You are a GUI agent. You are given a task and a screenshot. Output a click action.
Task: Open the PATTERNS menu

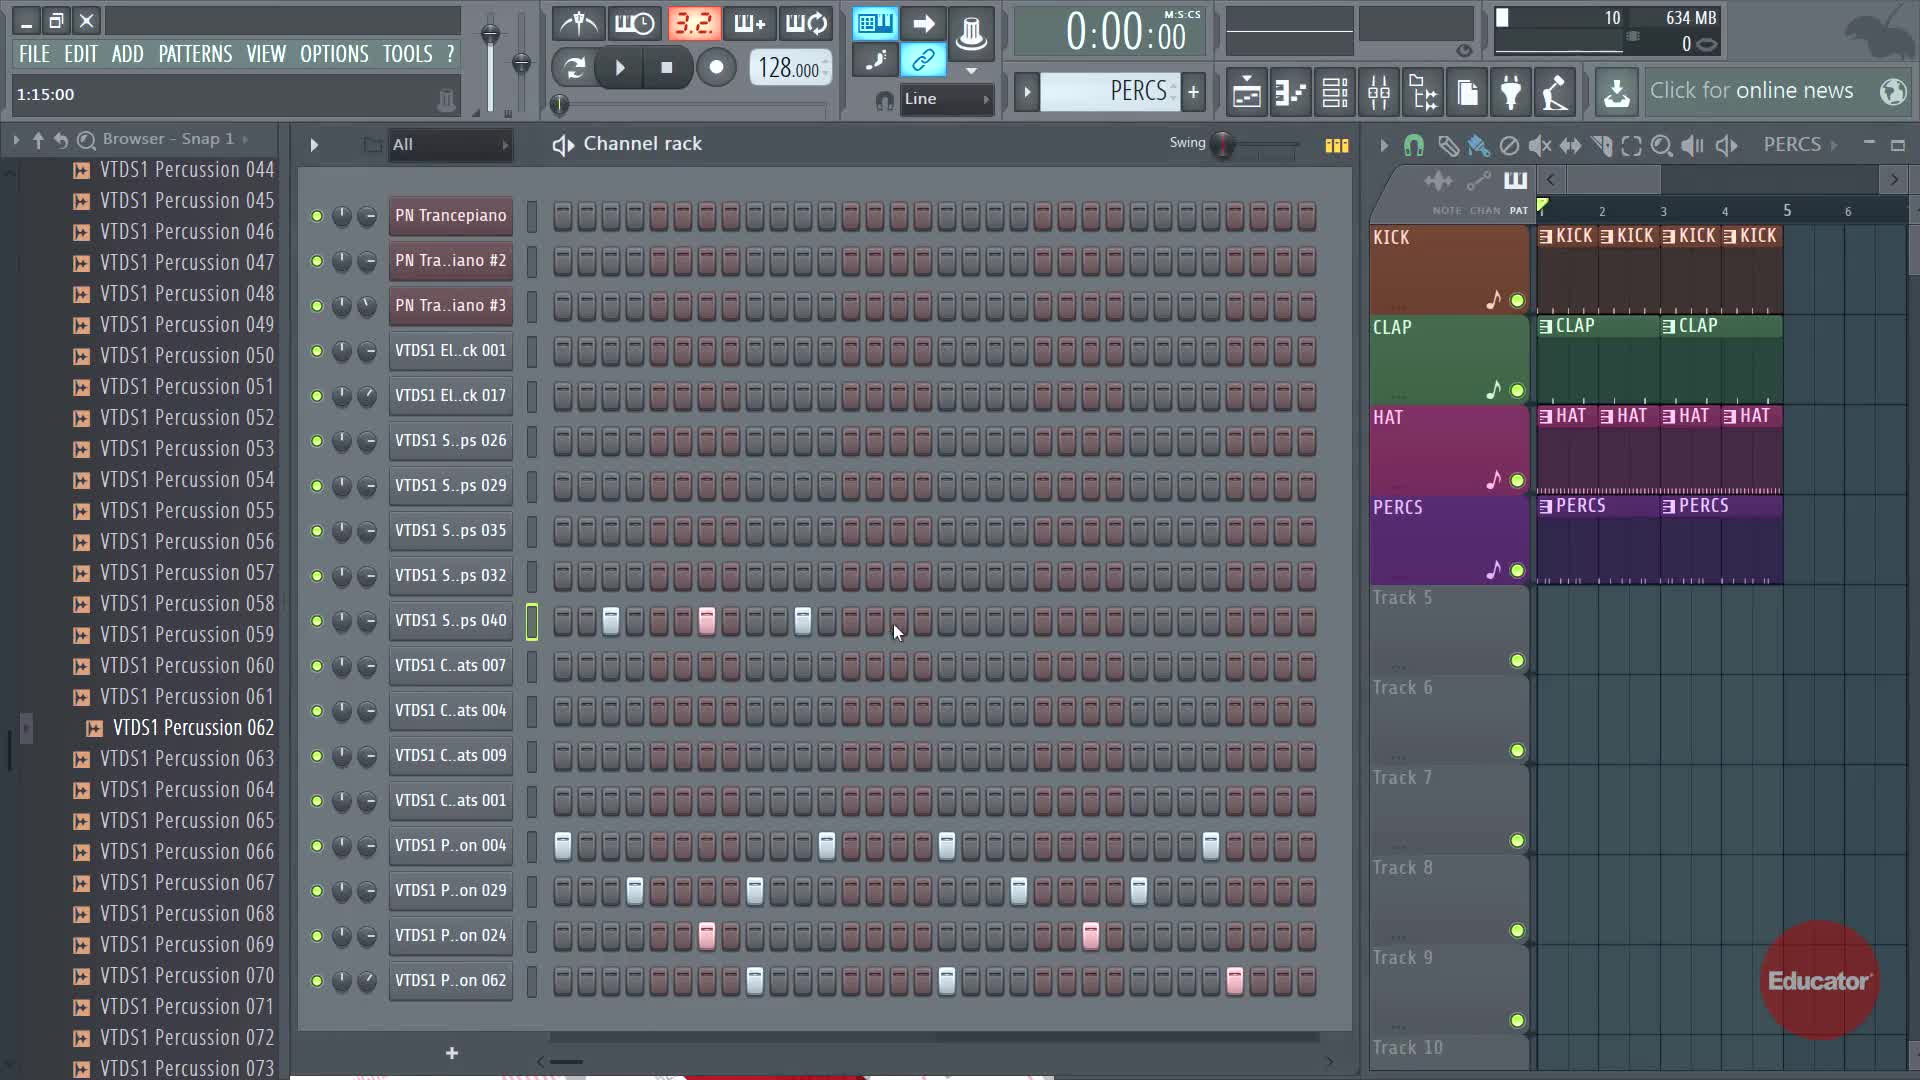click(195, 54)
